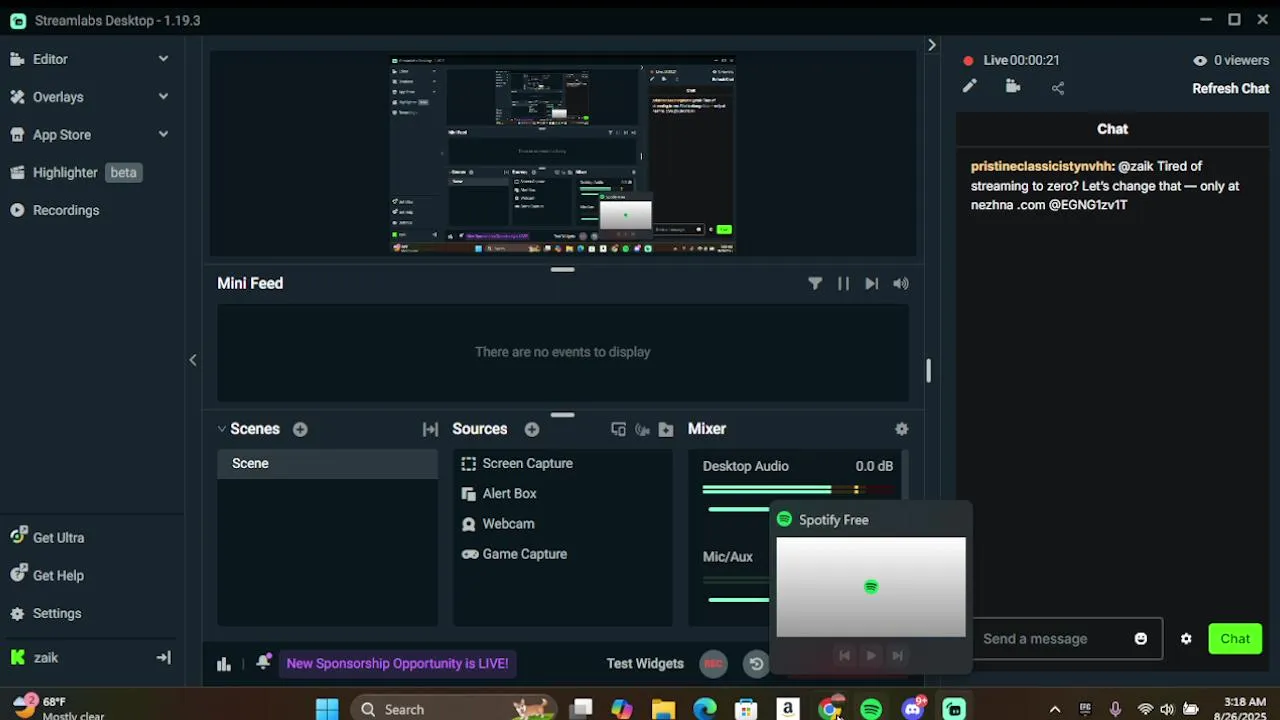Viewport: 1280px width, 720px height.
Task: Skip to next Spotify track in popup
Action: pyautogui.click(x=897, y=656)
